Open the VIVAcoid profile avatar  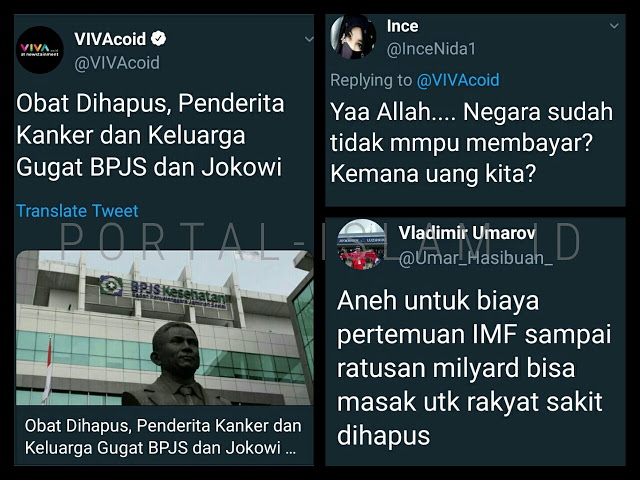(x=40, y=50)
